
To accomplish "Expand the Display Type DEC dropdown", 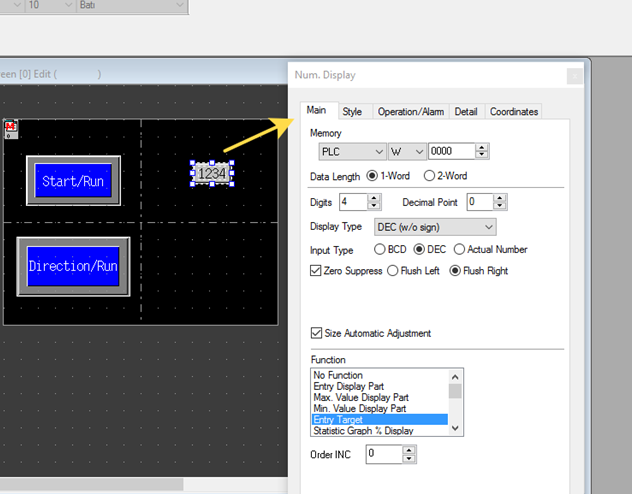I will click(488, 227).
